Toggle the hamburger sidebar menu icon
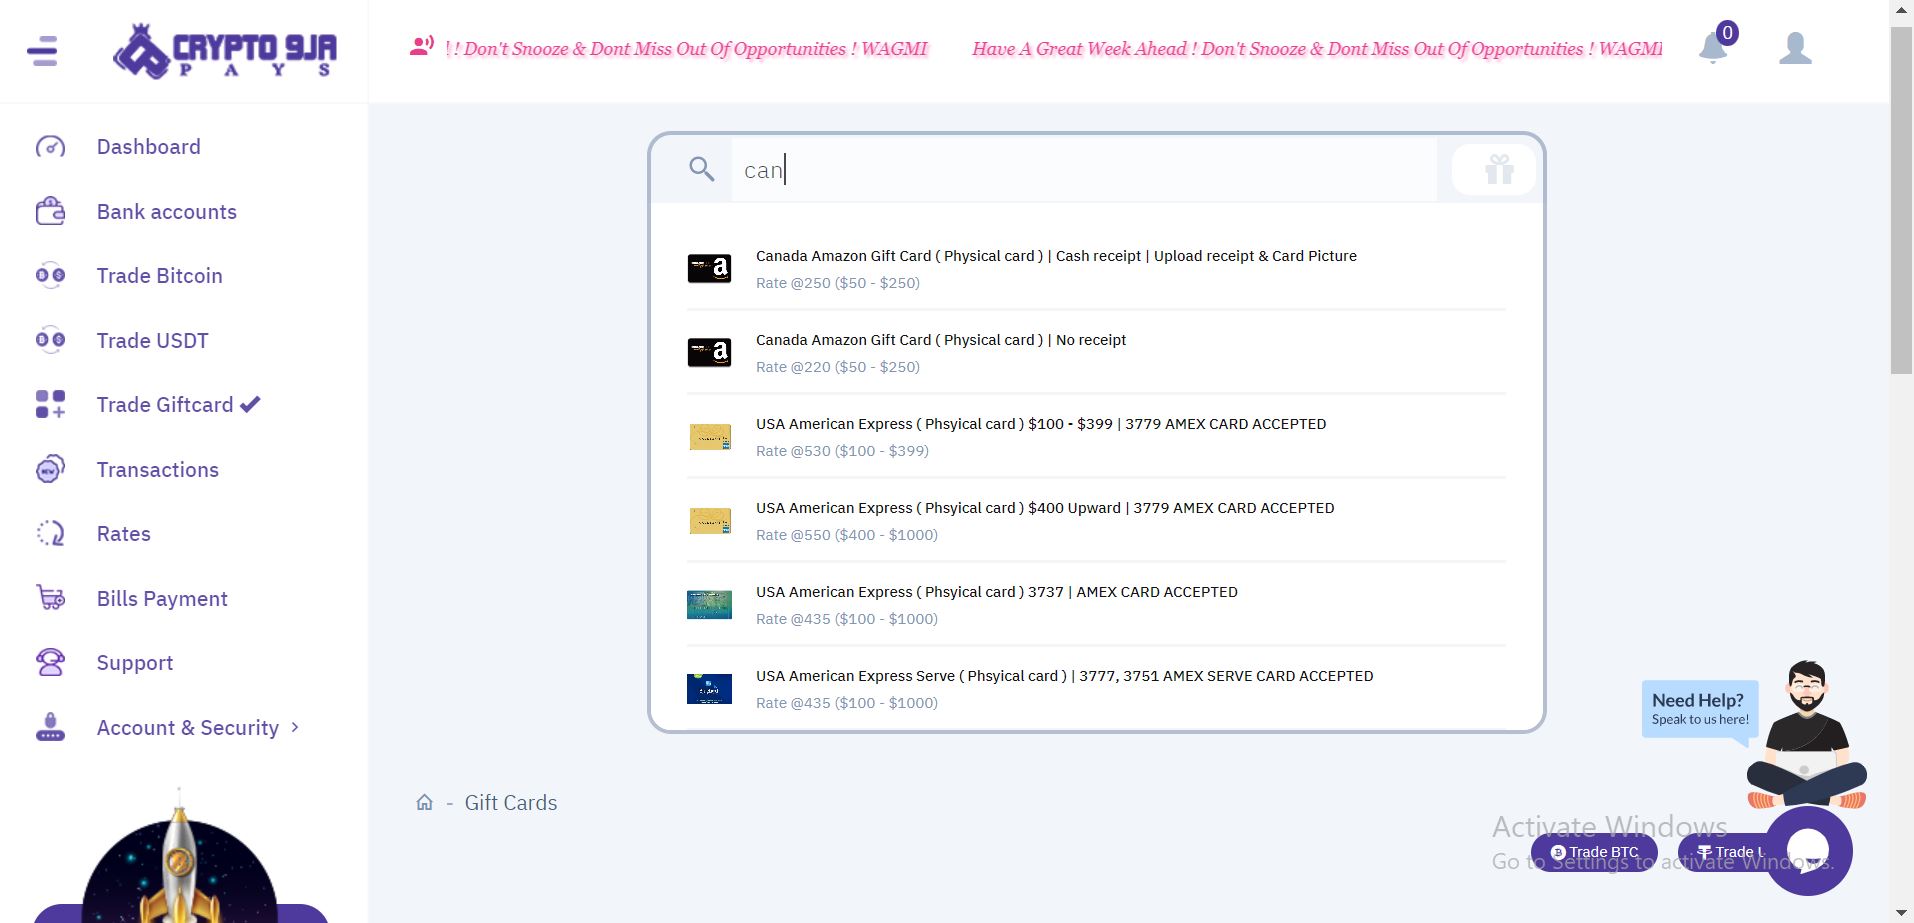 pyautogui.click(x=42, y=50)
